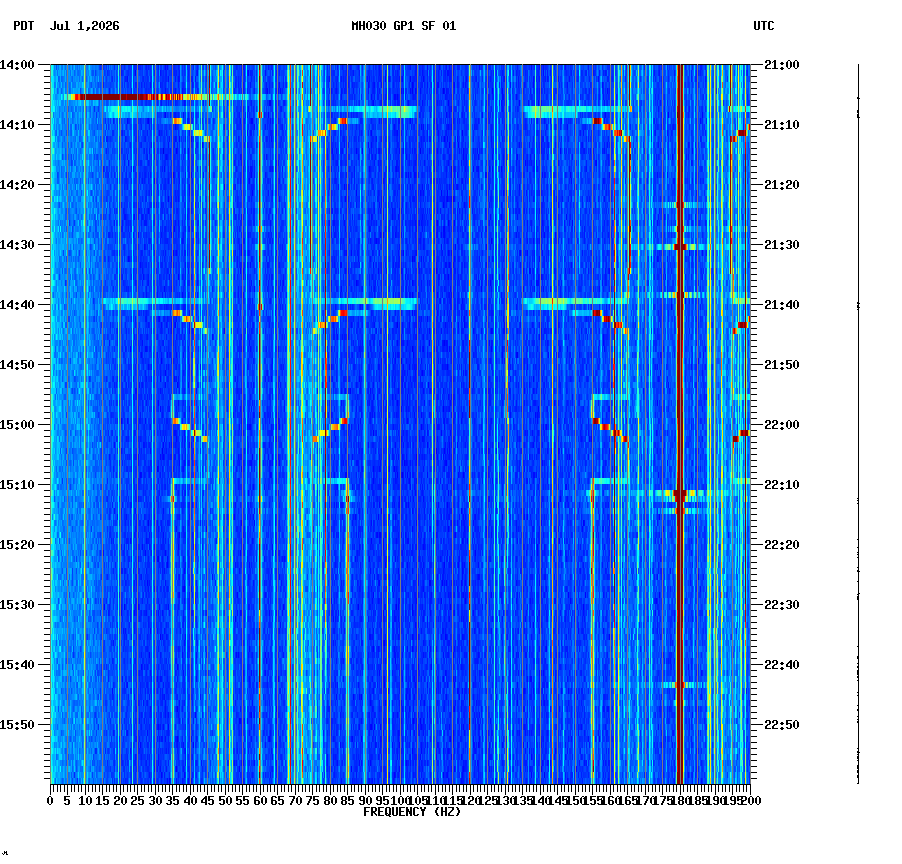Select the 14:40 PDT time label
902x864 pixels.
tap(17, 305)
